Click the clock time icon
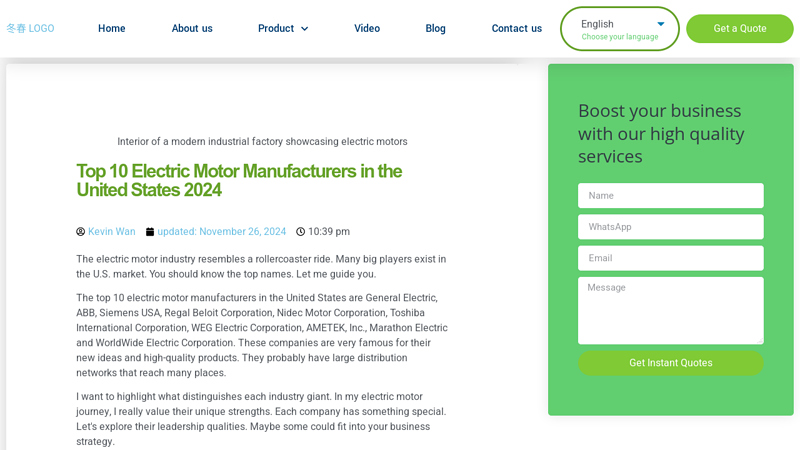The height and width of the screenshot is (450, 800). 301,232
